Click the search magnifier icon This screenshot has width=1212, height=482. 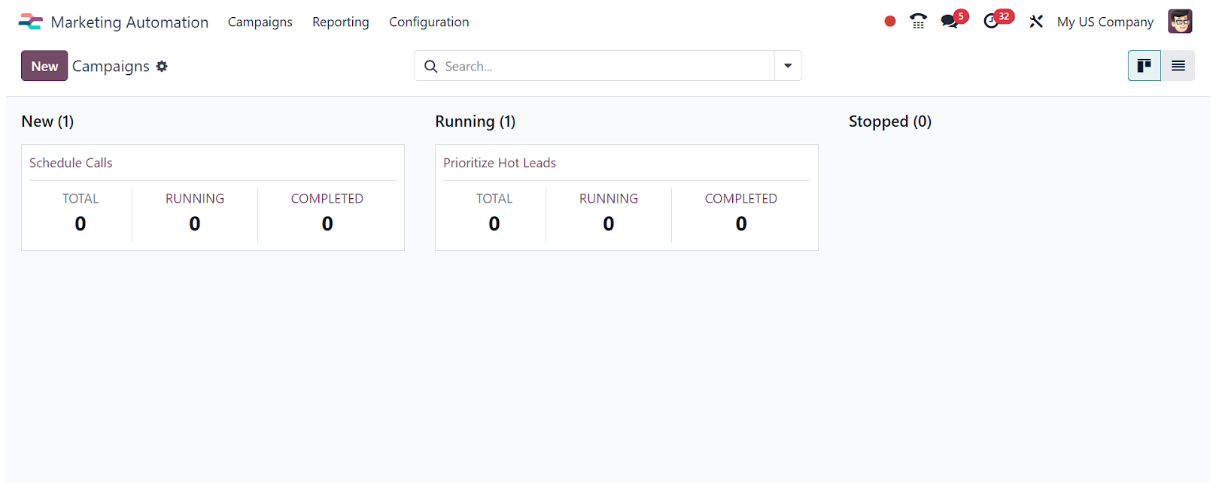pos(431,66)
